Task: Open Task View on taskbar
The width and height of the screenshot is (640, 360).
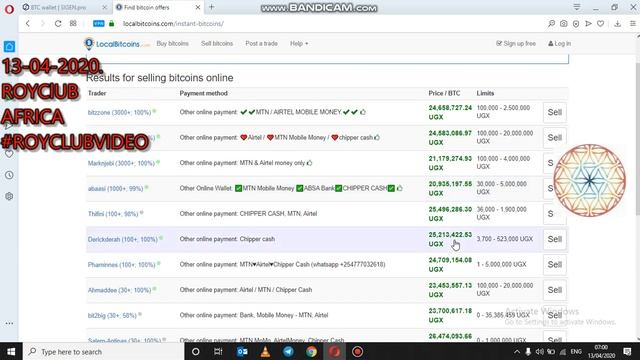Action: pos(218,351)
